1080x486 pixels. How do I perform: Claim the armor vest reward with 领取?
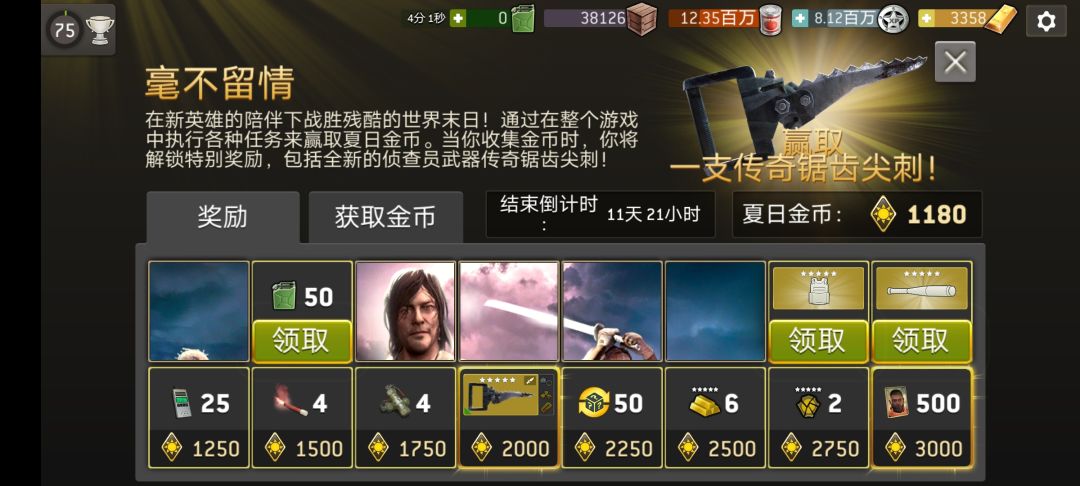818,341
